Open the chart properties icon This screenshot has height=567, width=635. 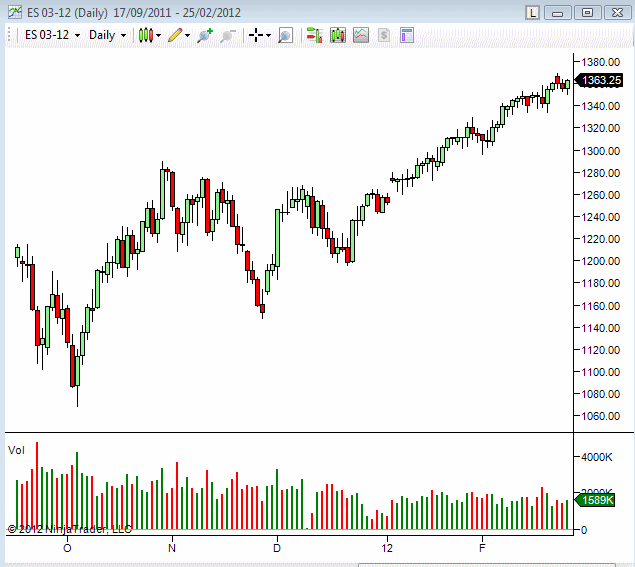[407, 35]
